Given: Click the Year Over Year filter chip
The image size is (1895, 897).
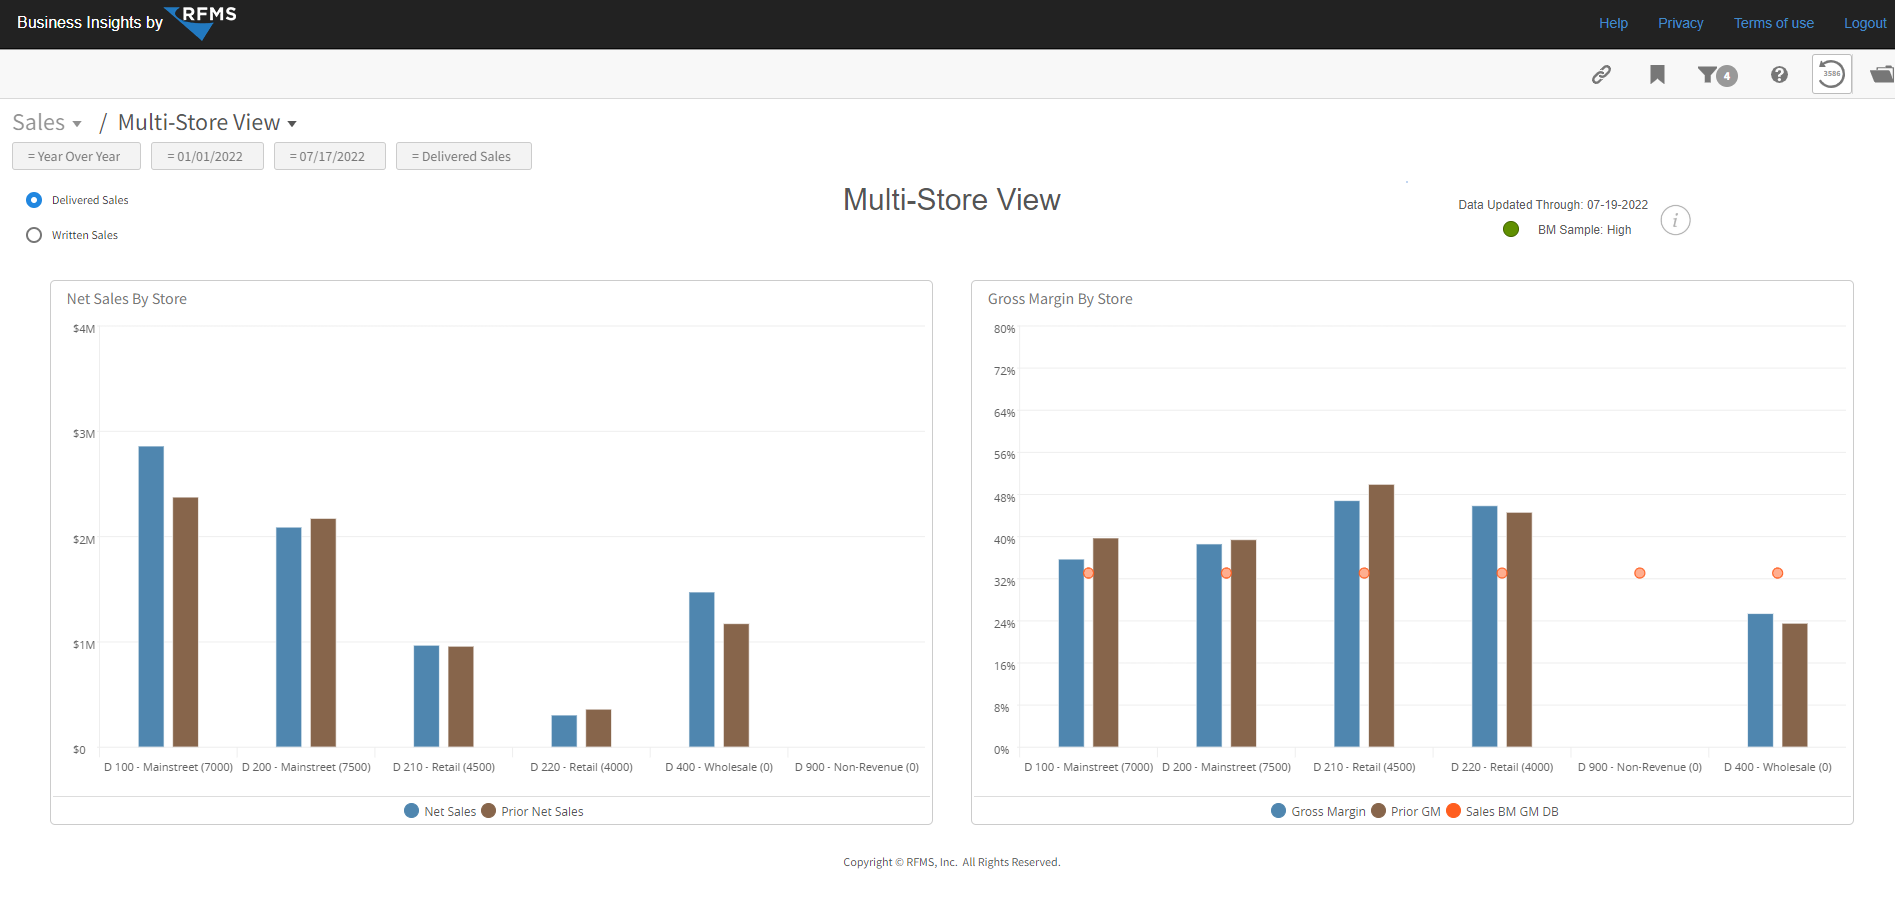Looking at the screenshot, I should pyautogui.click(x=76, y=156).
